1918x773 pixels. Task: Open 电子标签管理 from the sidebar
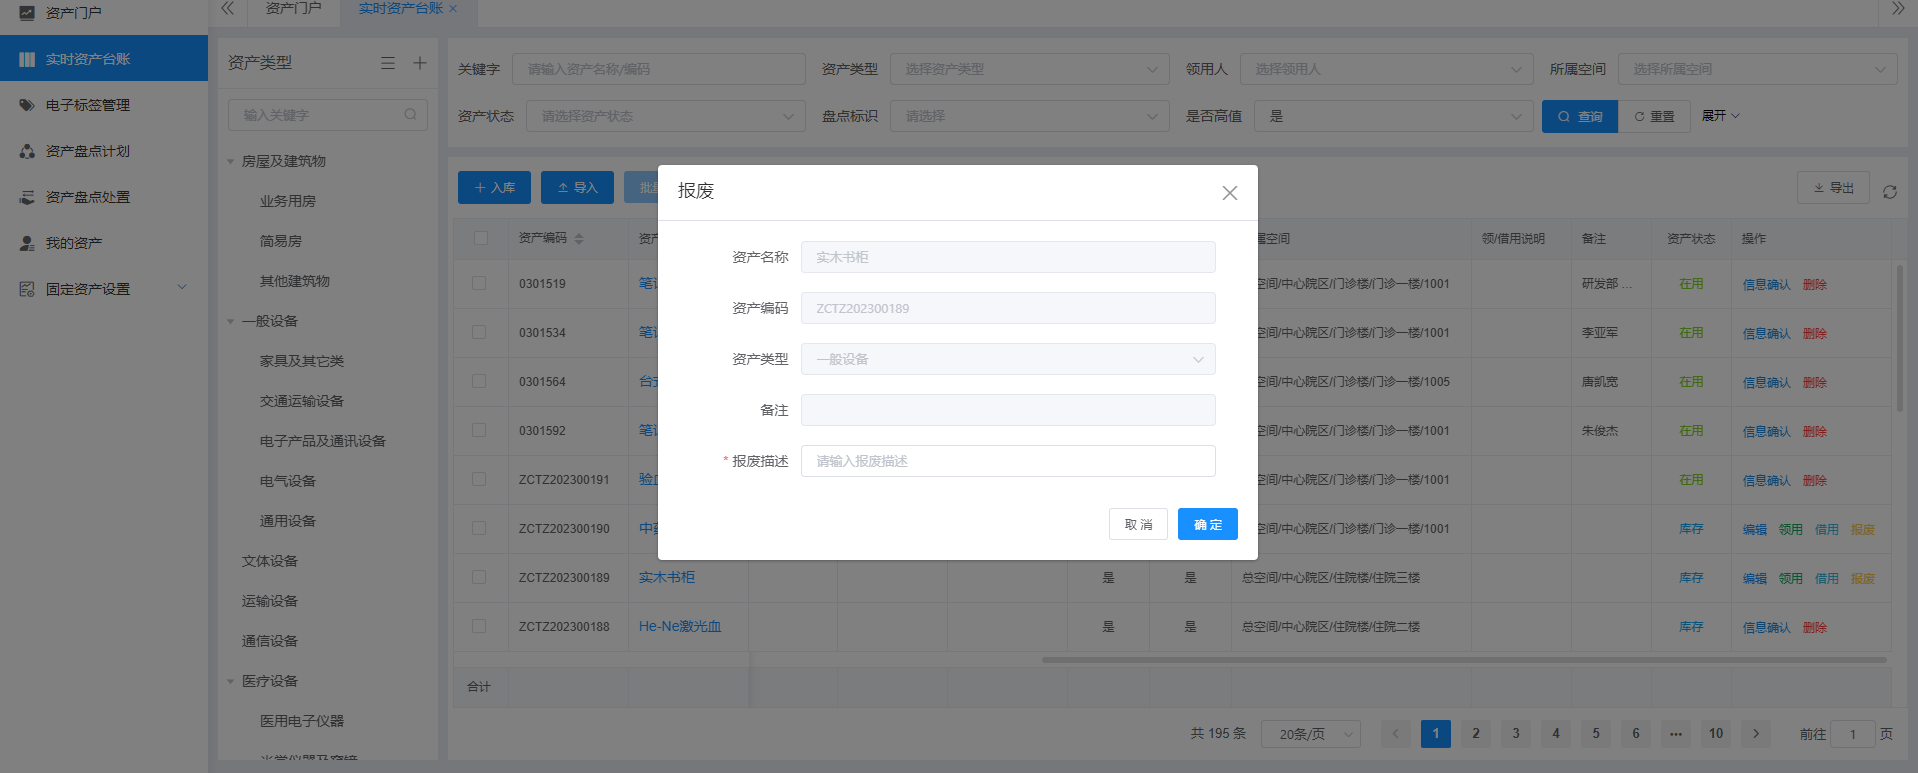(x=88, y=105)
